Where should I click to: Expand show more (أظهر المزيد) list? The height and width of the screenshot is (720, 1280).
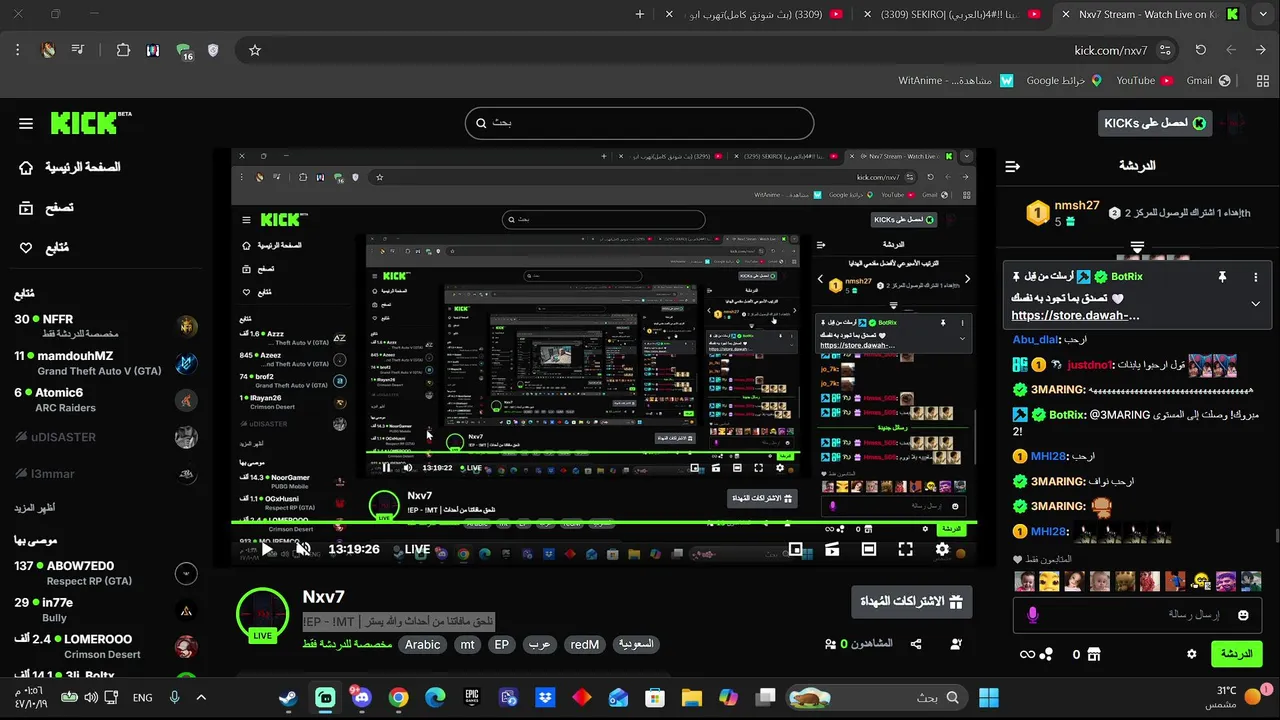(x=34, y=508)
